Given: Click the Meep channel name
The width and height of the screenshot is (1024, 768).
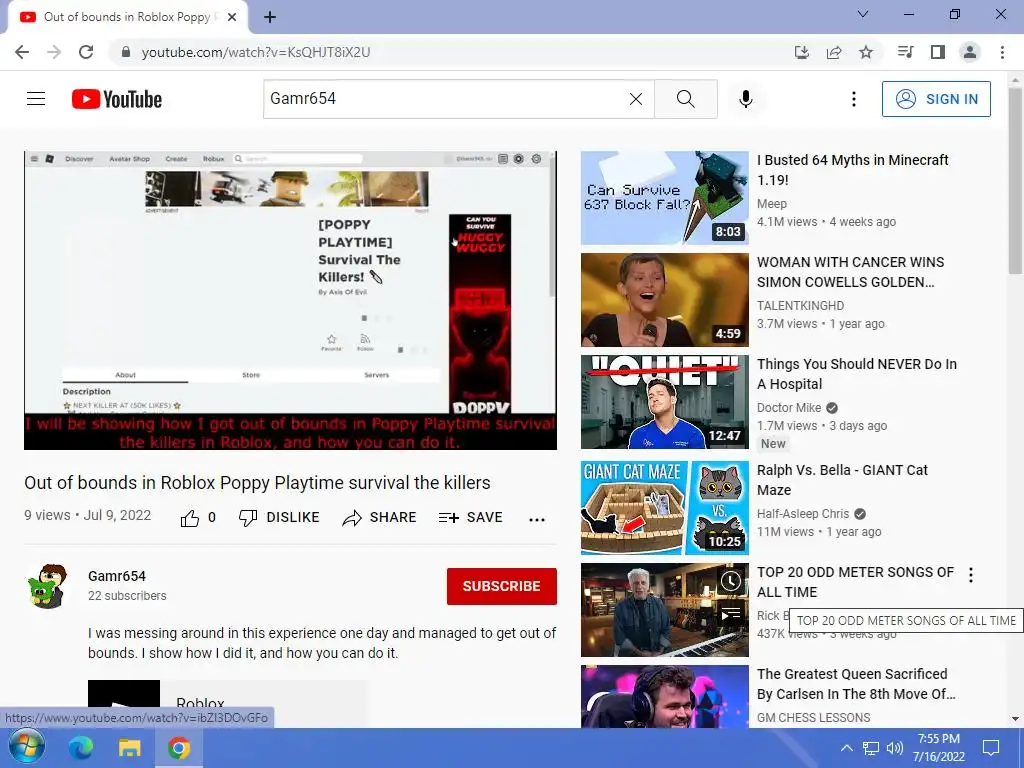Looking at the screenshot, I should 772,204.
